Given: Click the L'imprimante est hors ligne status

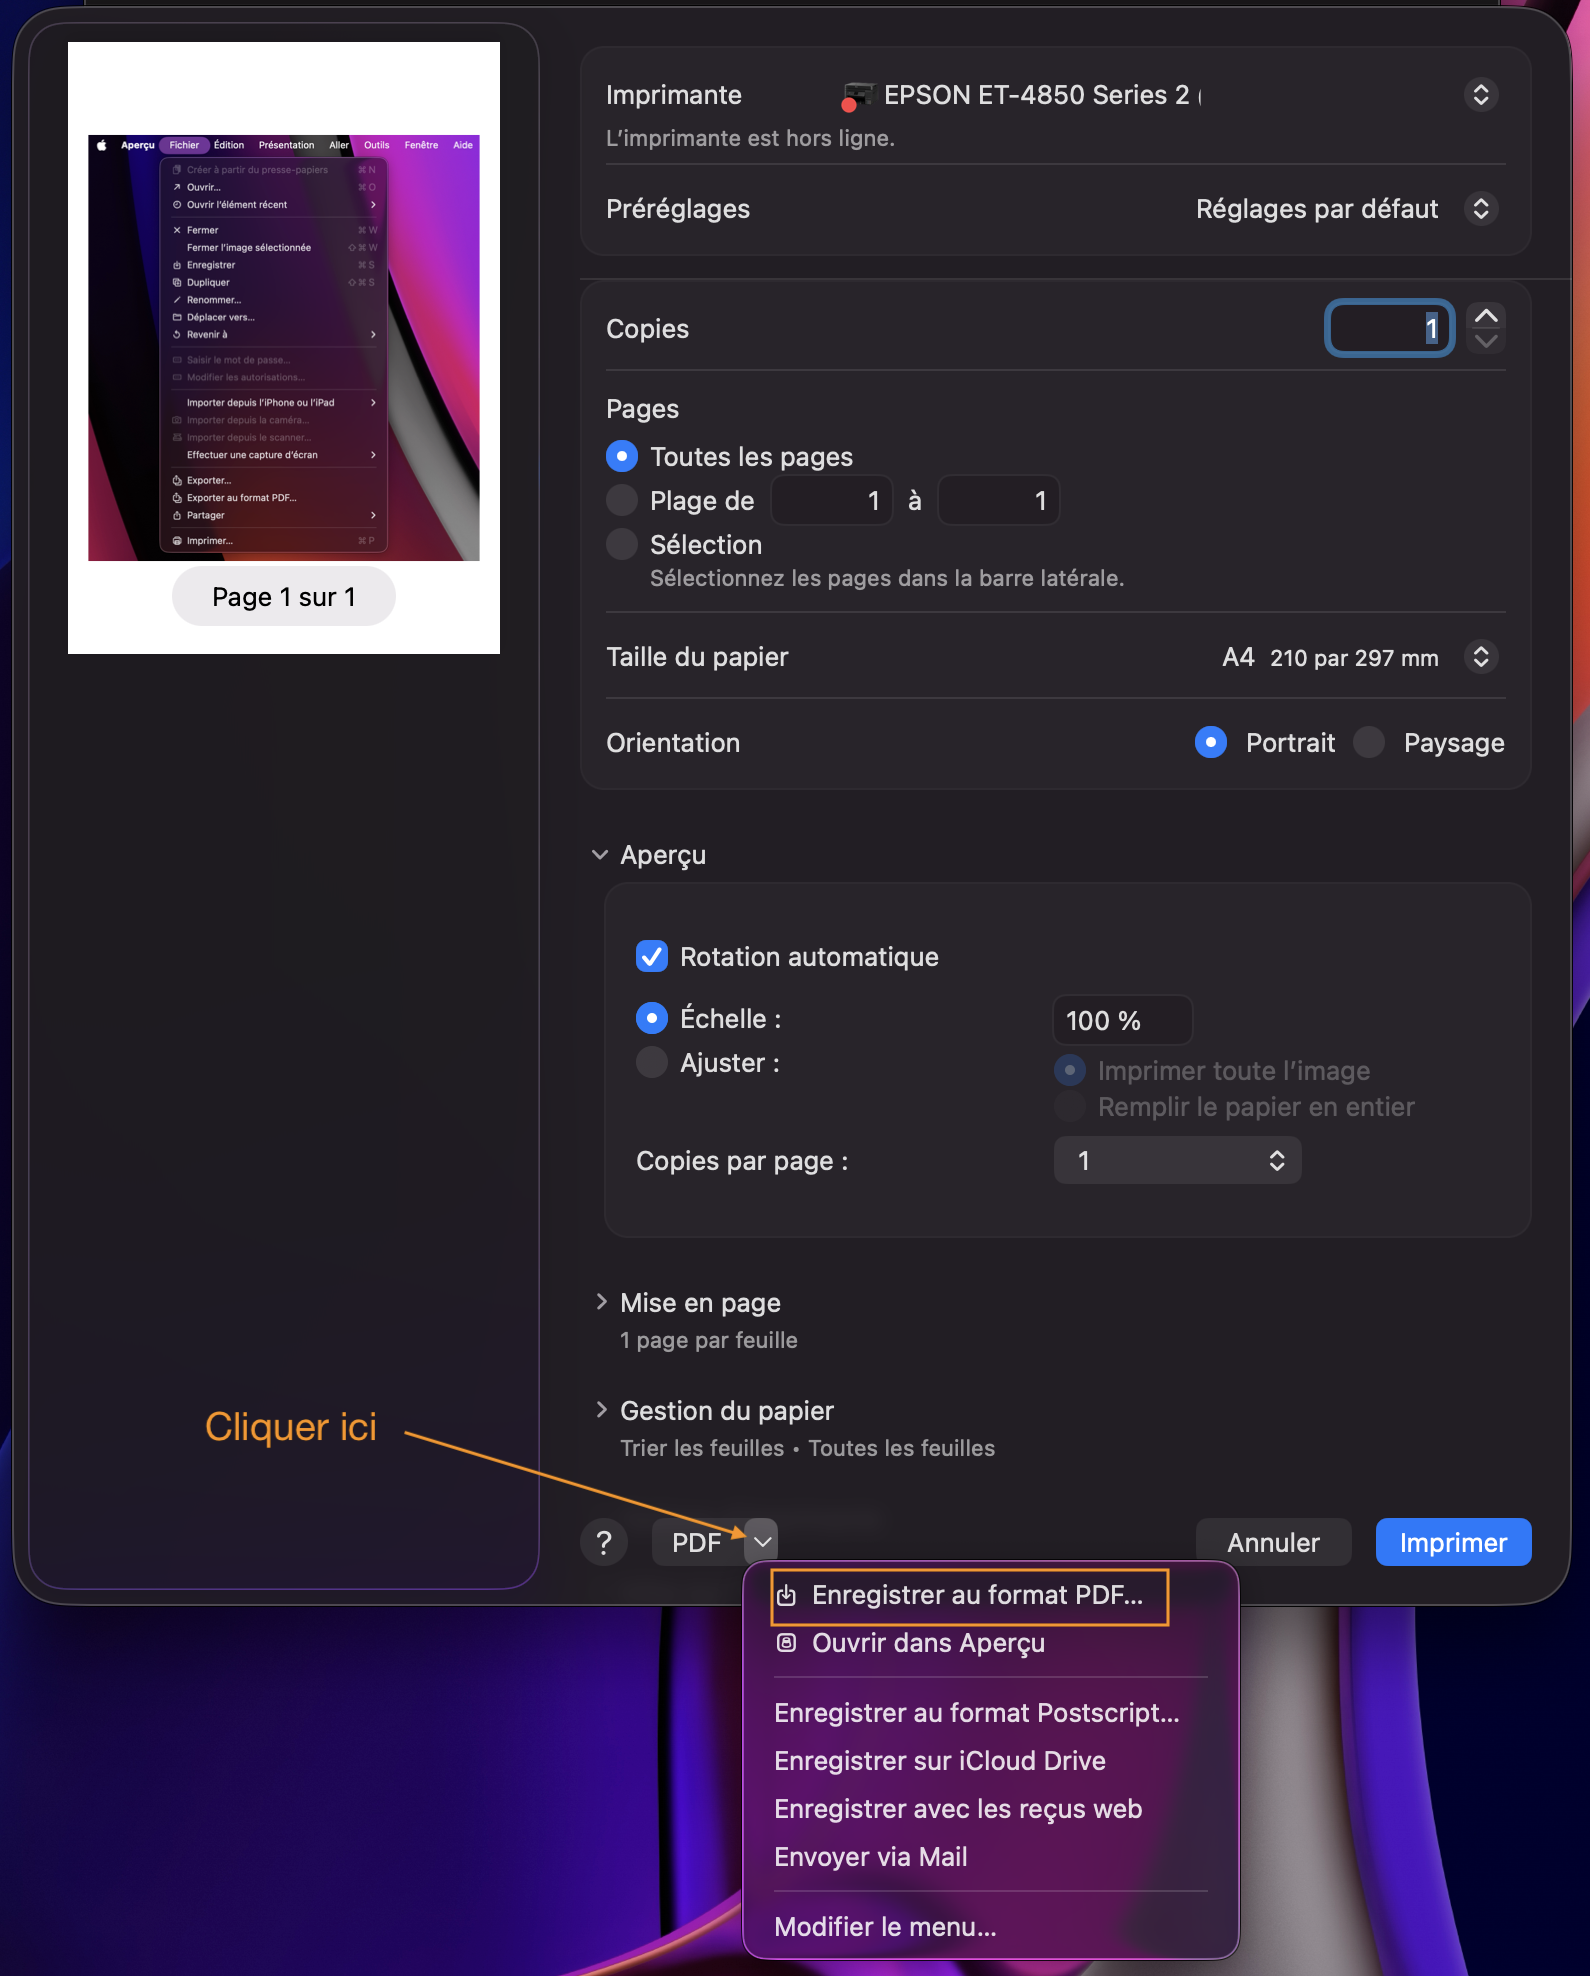Looking at the screenshot, I should tap(750, 138).
